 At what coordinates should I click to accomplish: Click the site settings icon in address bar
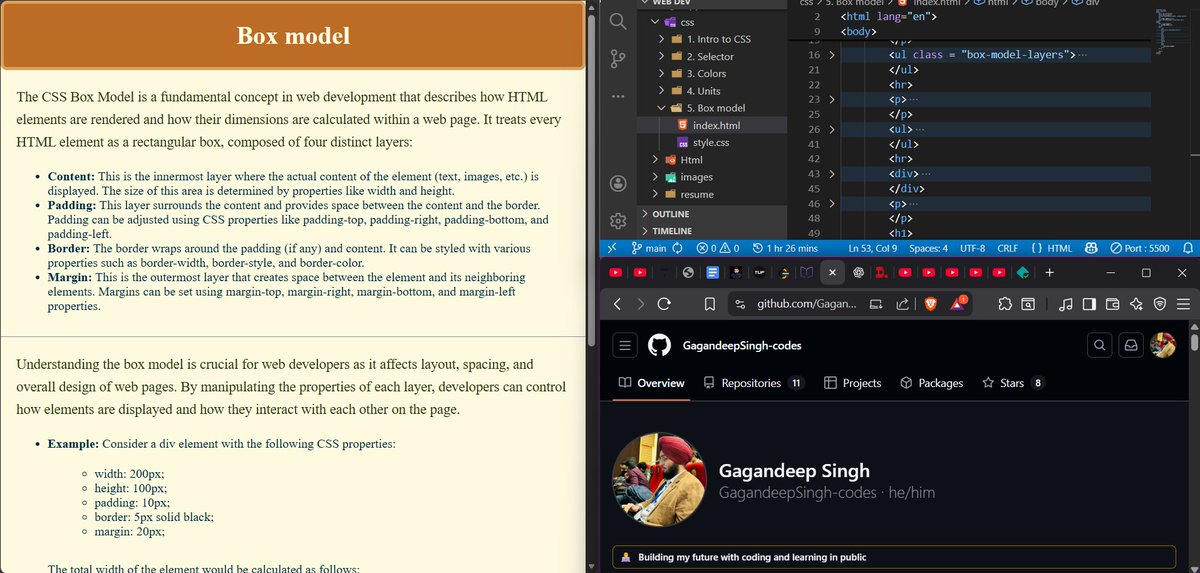[x=739, y=304]
